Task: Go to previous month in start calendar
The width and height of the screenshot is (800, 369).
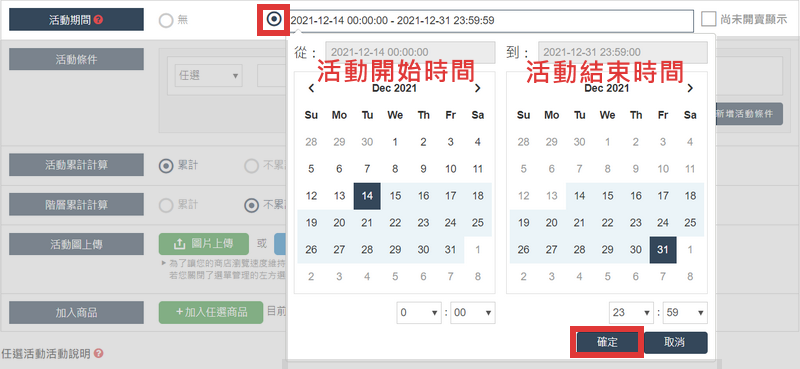Action: click(x=311, y=88)
